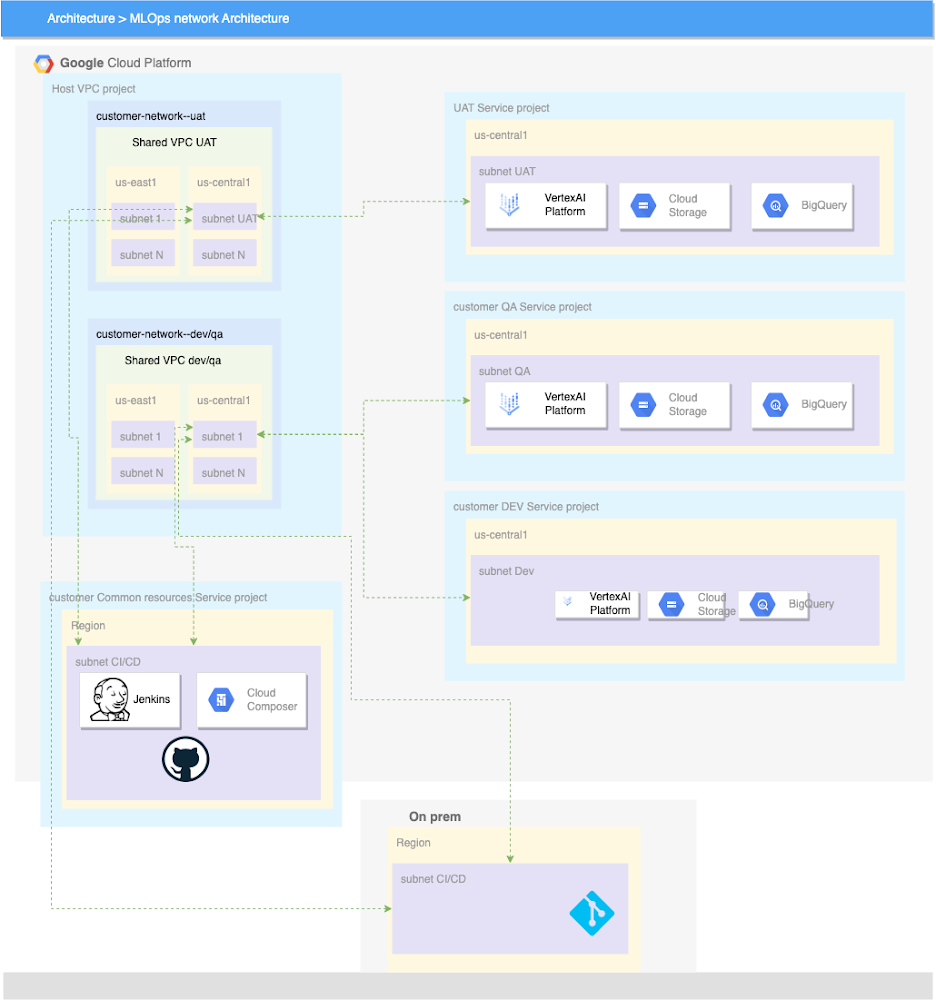Click the customer QA Service project label
The image size is (936, 1000).
tap(522, 307)
